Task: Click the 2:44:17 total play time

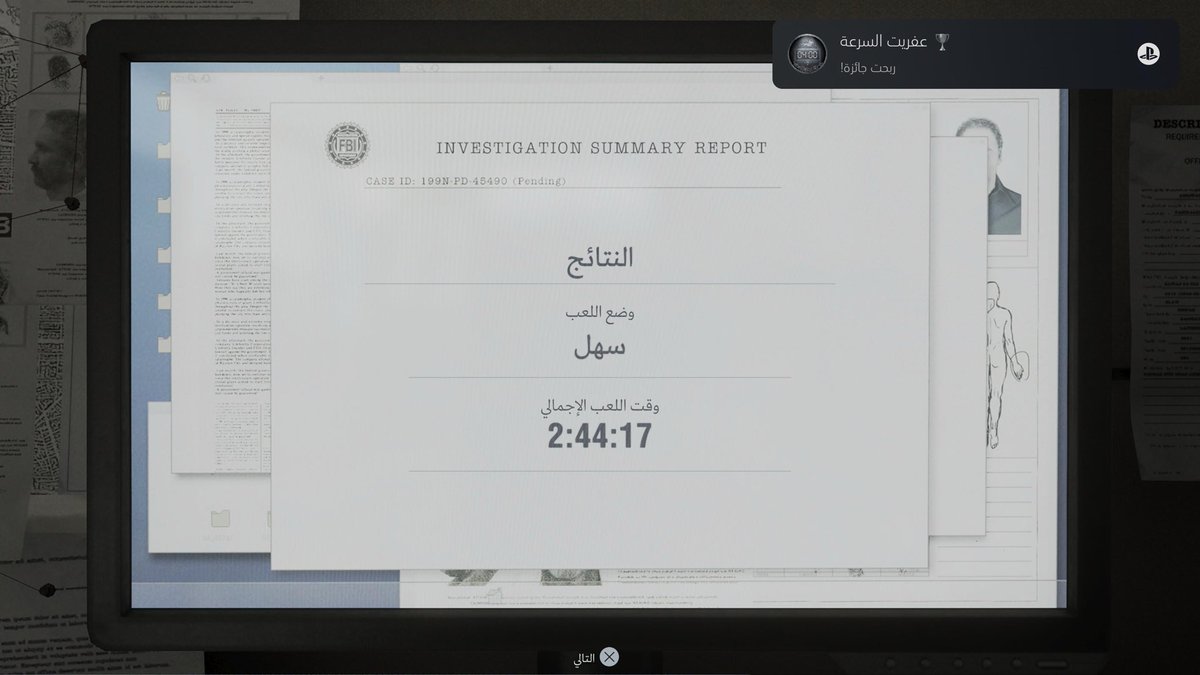Action: 600,436
